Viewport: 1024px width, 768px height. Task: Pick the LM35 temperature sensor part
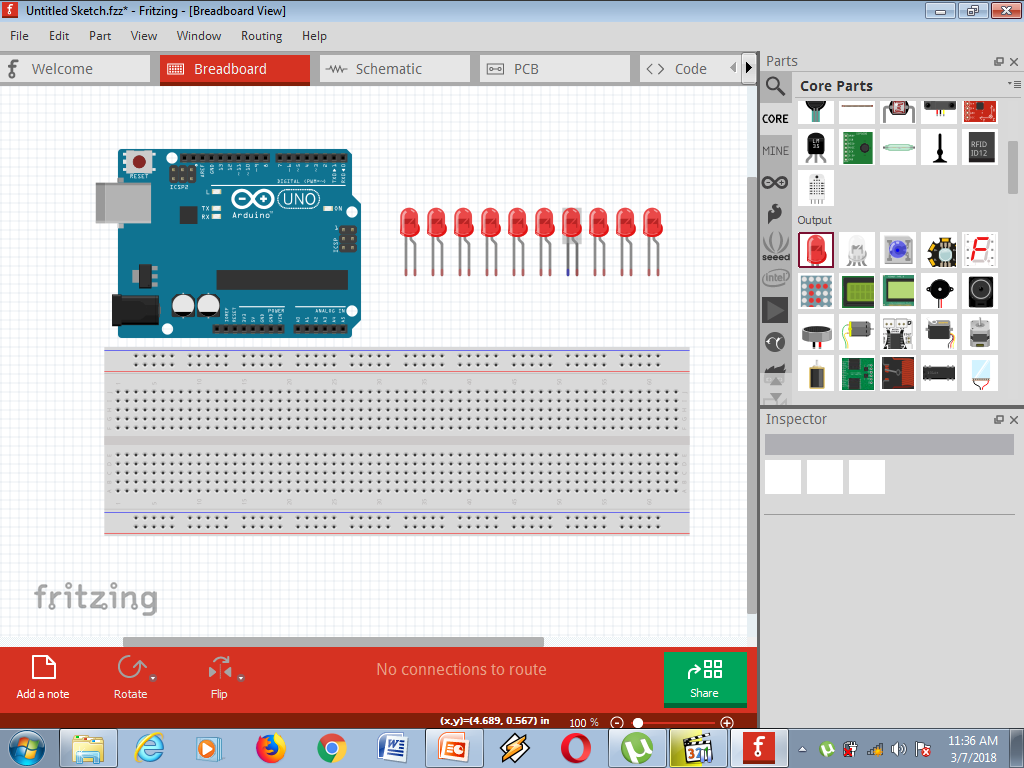[x=816, y=148]
